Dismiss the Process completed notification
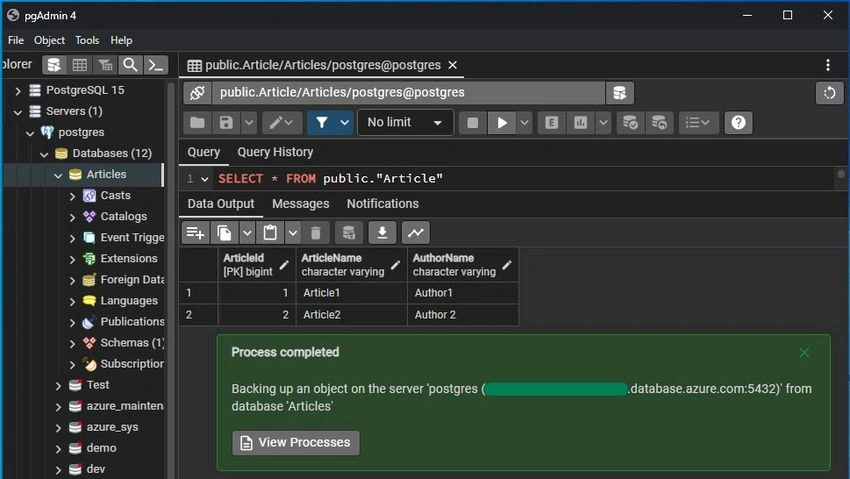 pyautogui.click(x=804, y=353)
